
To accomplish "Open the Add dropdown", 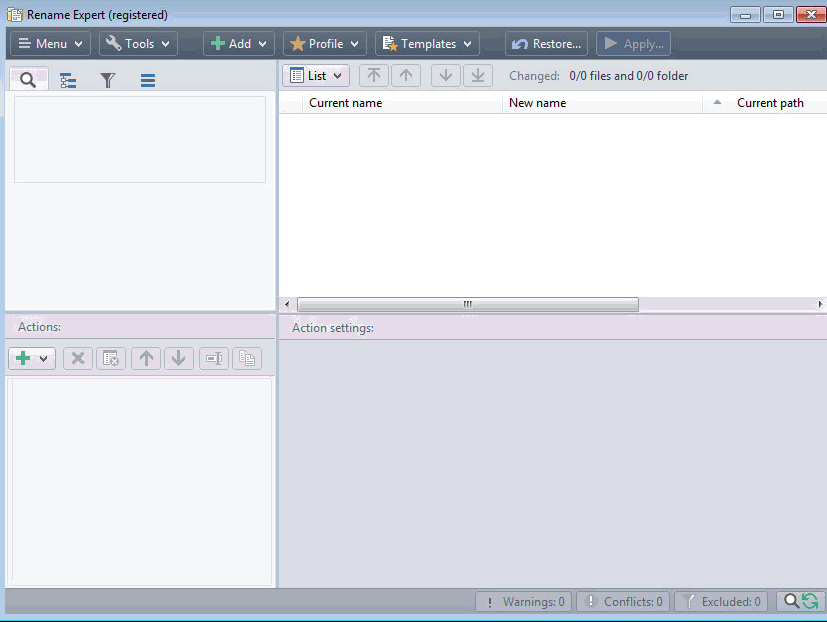I will click(x=238, y=44).
